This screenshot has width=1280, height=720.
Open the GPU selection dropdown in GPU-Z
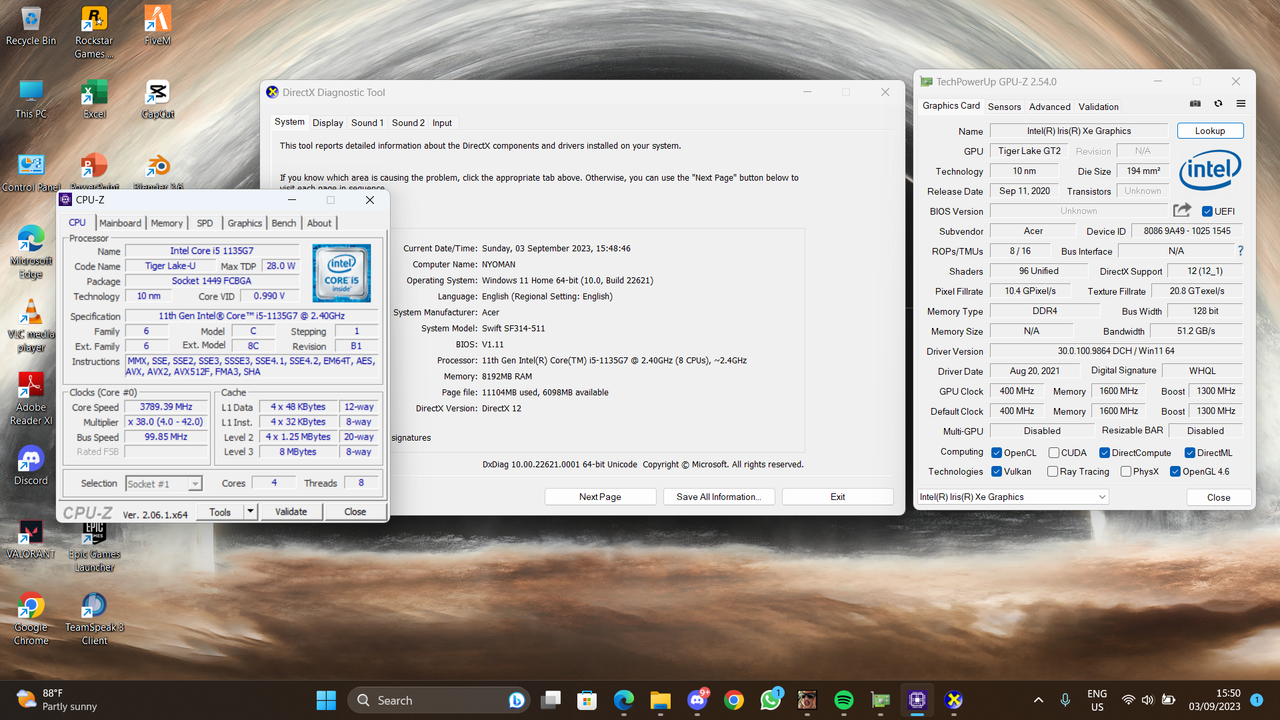click(x=1013, y=497)
